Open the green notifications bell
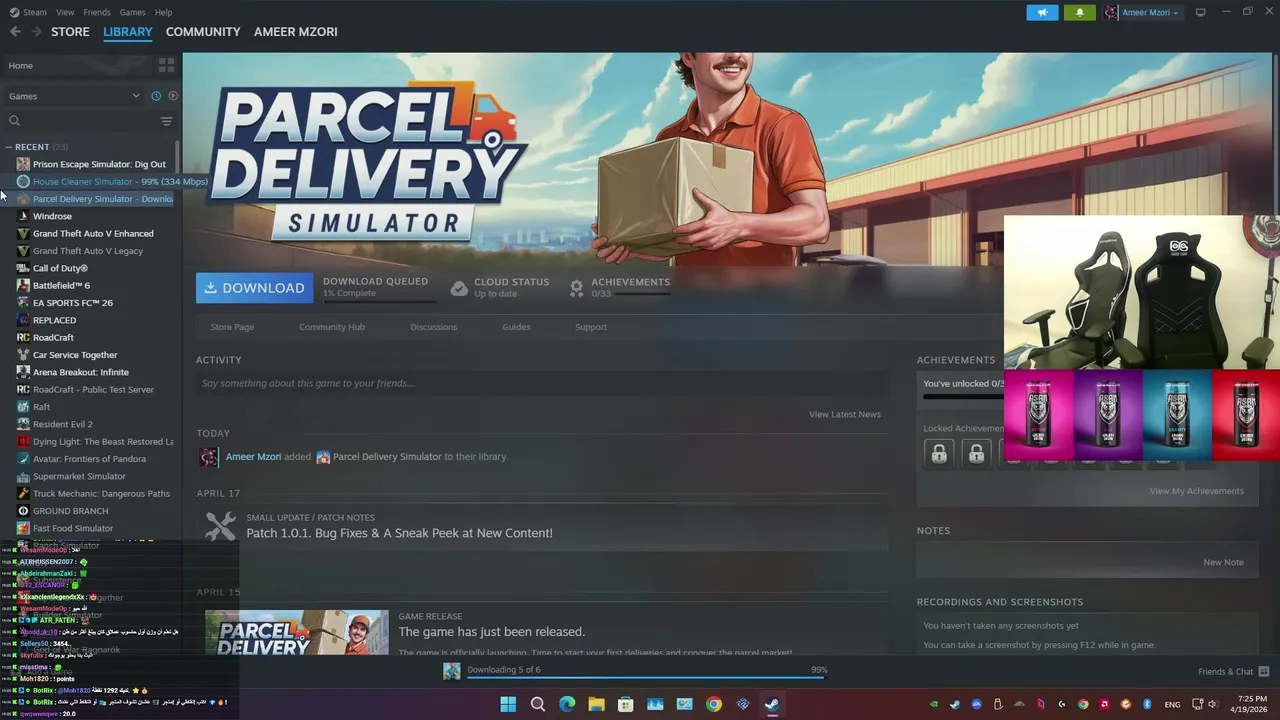1280x720 pixels. point(1079,13)
